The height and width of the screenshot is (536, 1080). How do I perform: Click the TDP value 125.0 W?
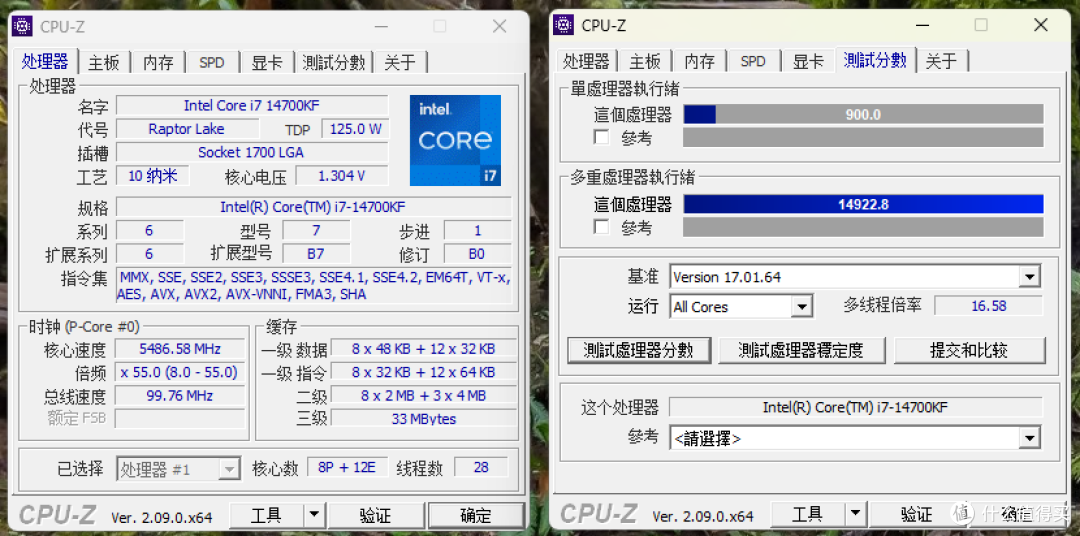coord(355,129)
